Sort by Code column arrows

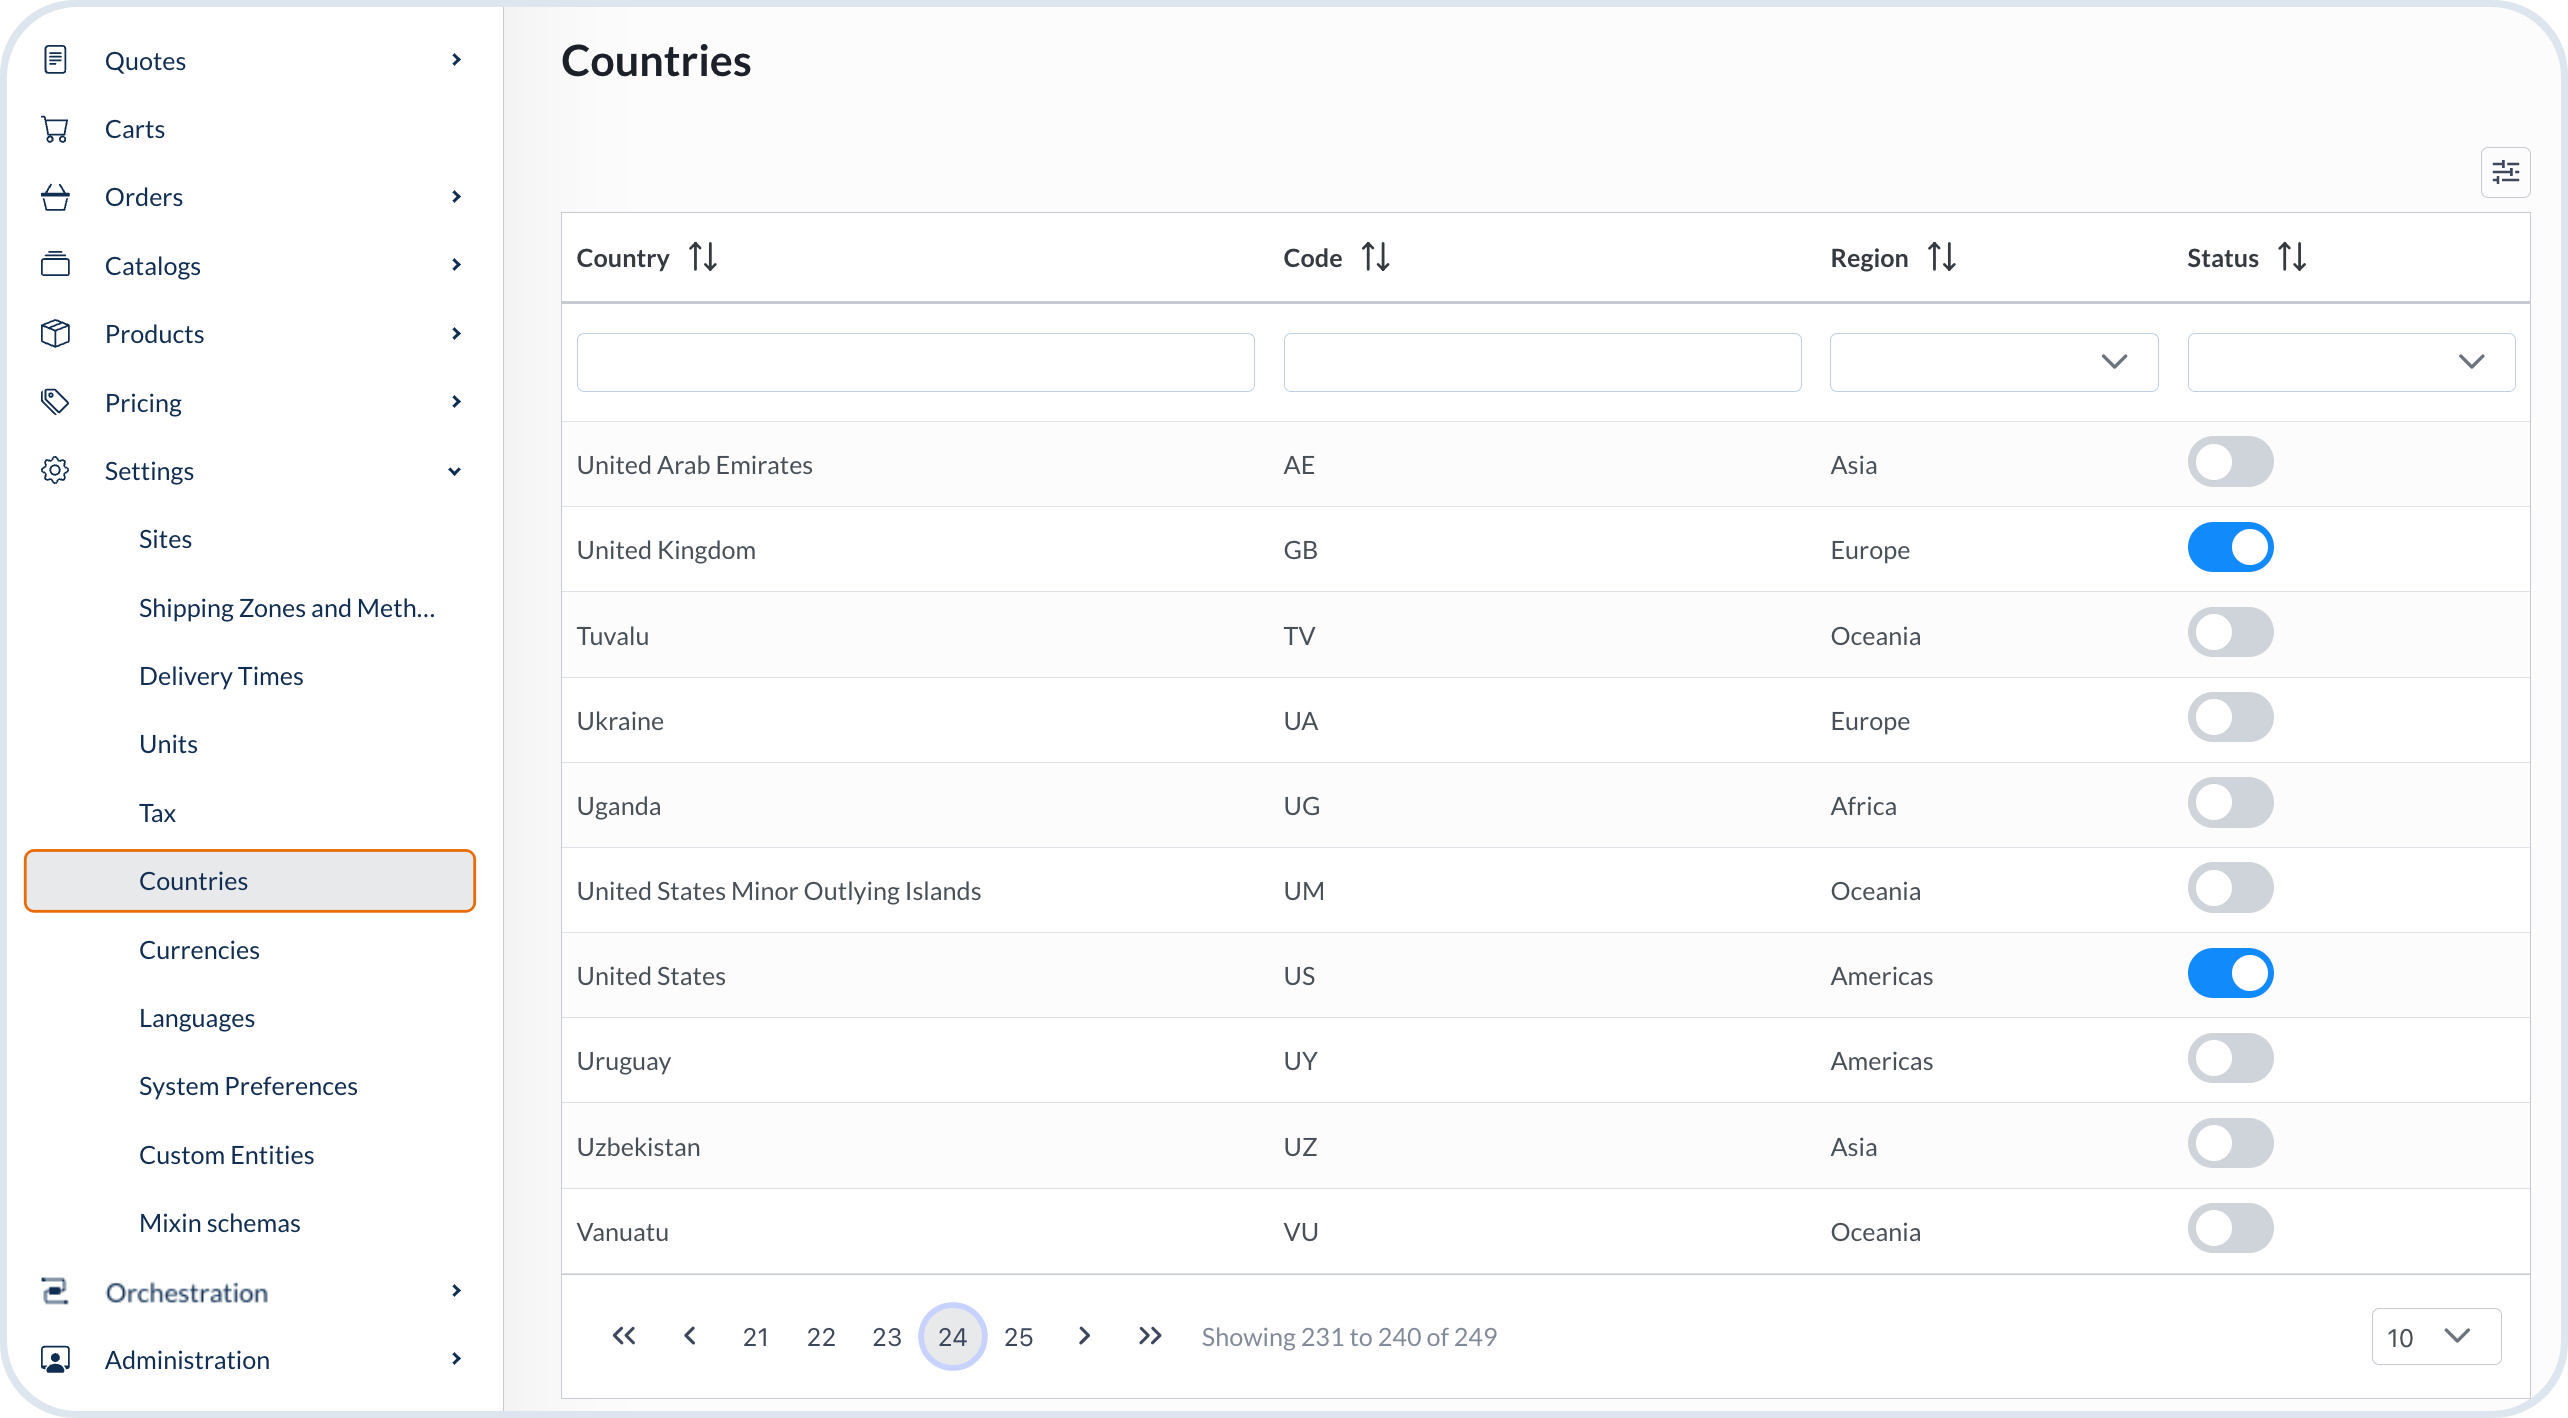click(1376, 257)
